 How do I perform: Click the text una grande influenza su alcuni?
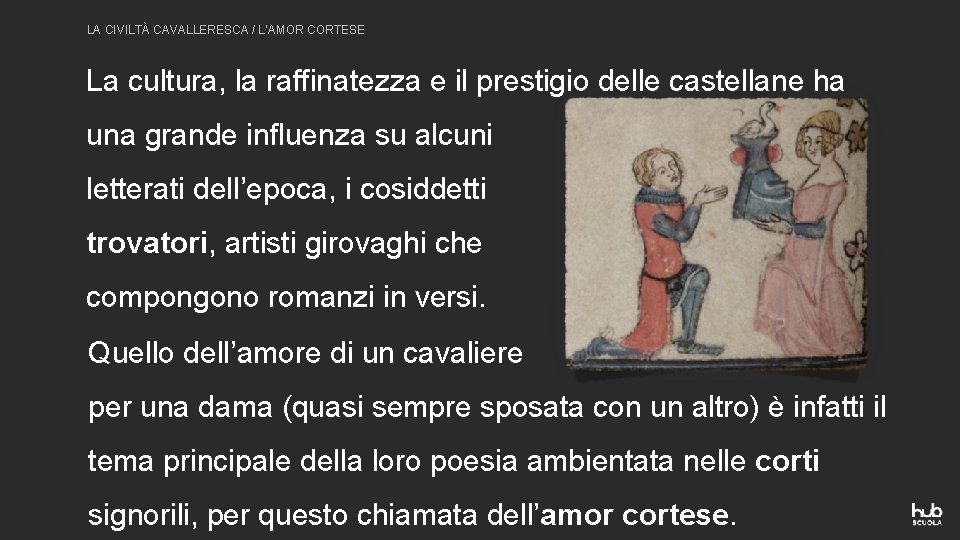[x=289, y=135]
